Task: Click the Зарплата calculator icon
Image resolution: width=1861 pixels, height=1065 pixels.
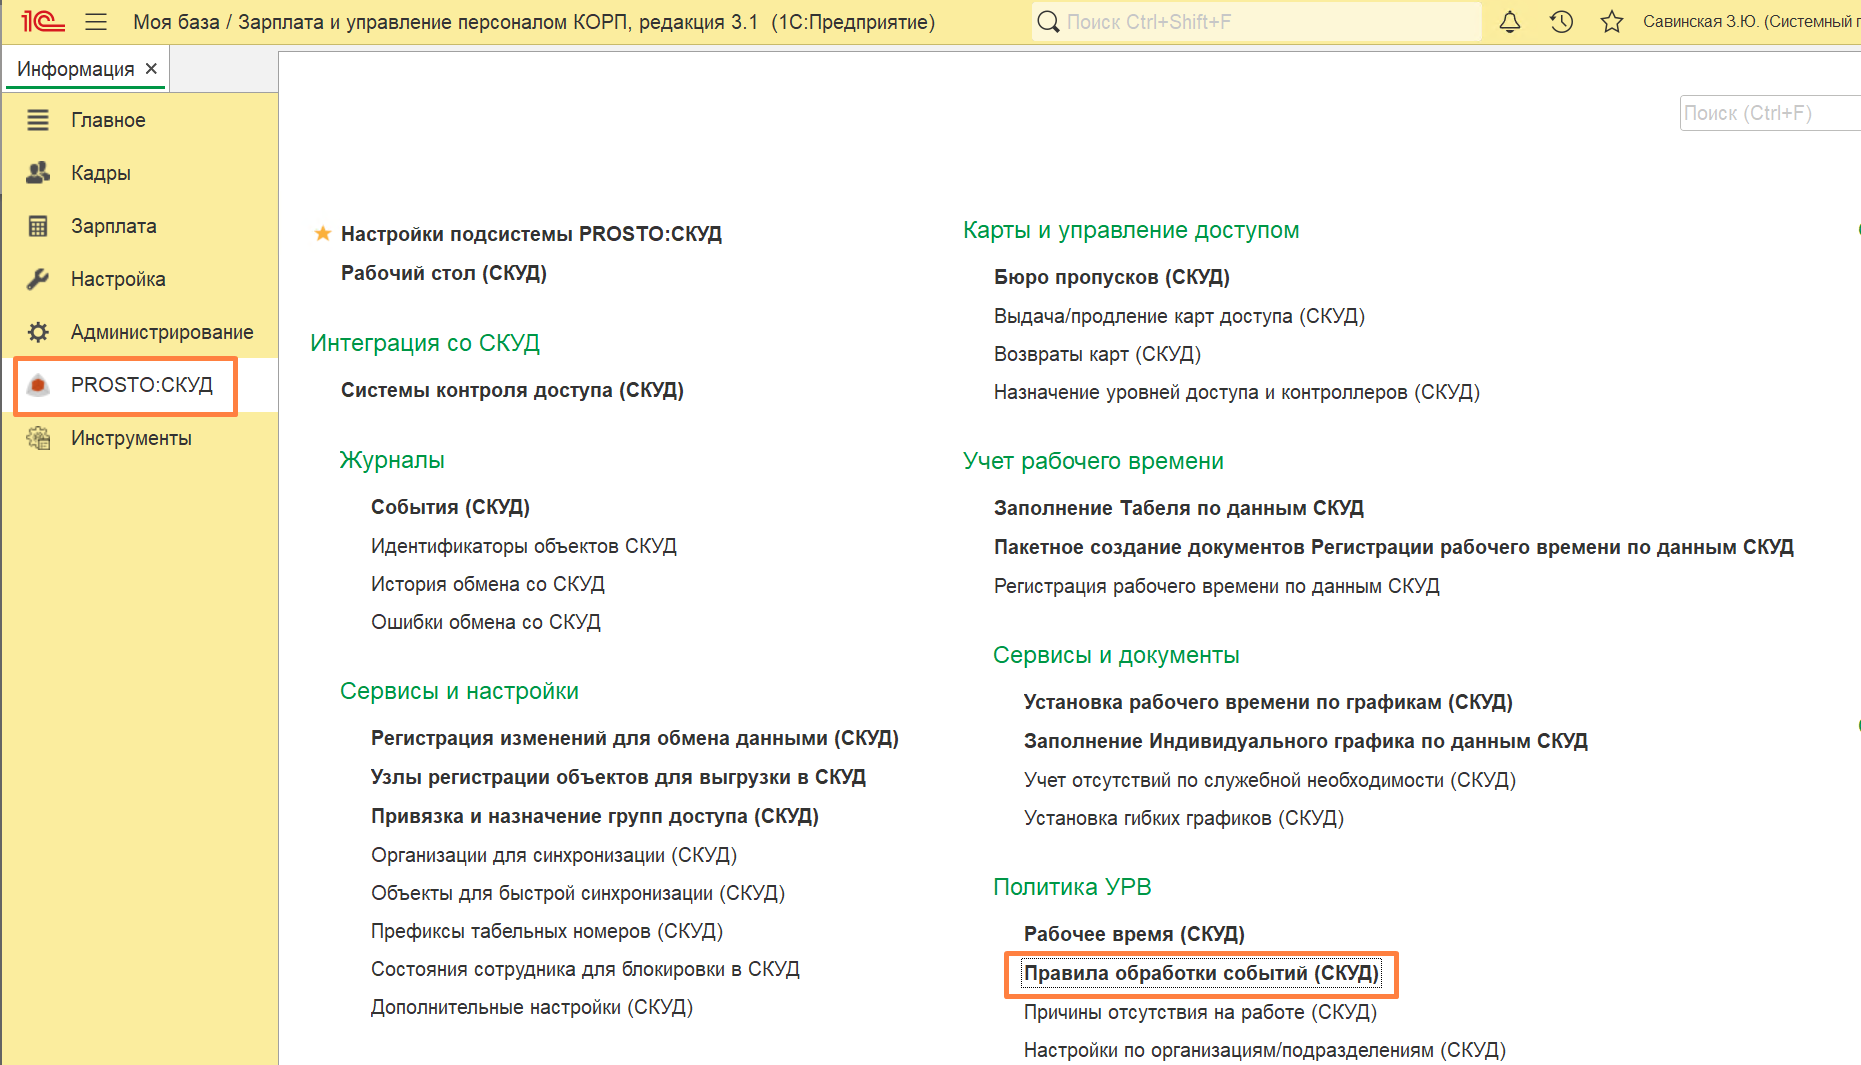Action: (x=38, y=226)
